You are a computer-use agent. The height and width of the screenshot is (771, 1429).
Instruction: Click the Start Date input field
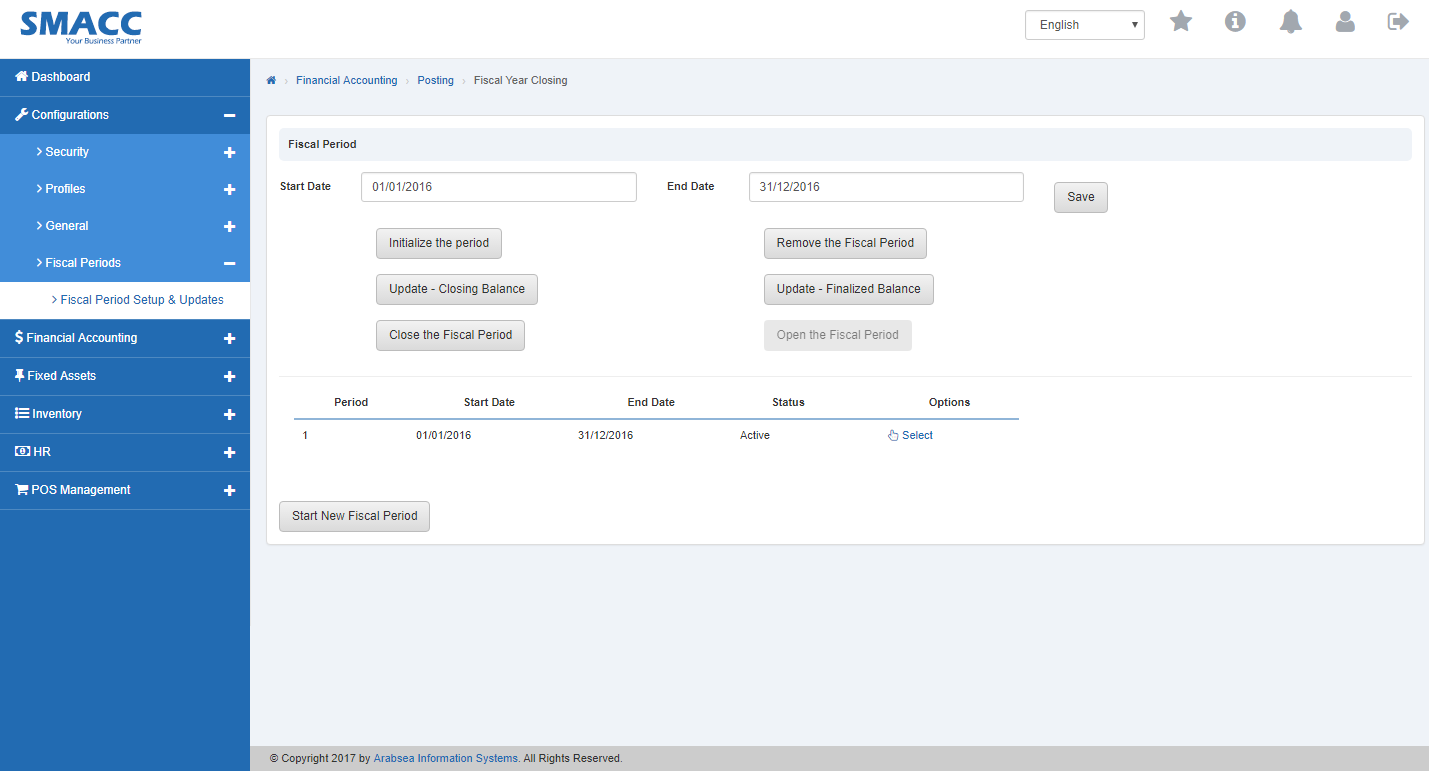[x=498, y=187]
